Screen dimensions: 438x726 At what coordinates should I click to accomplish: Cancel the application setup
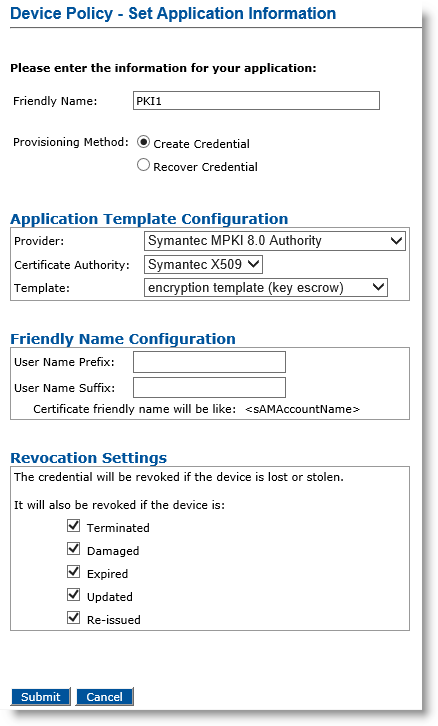tap(105, 697)
